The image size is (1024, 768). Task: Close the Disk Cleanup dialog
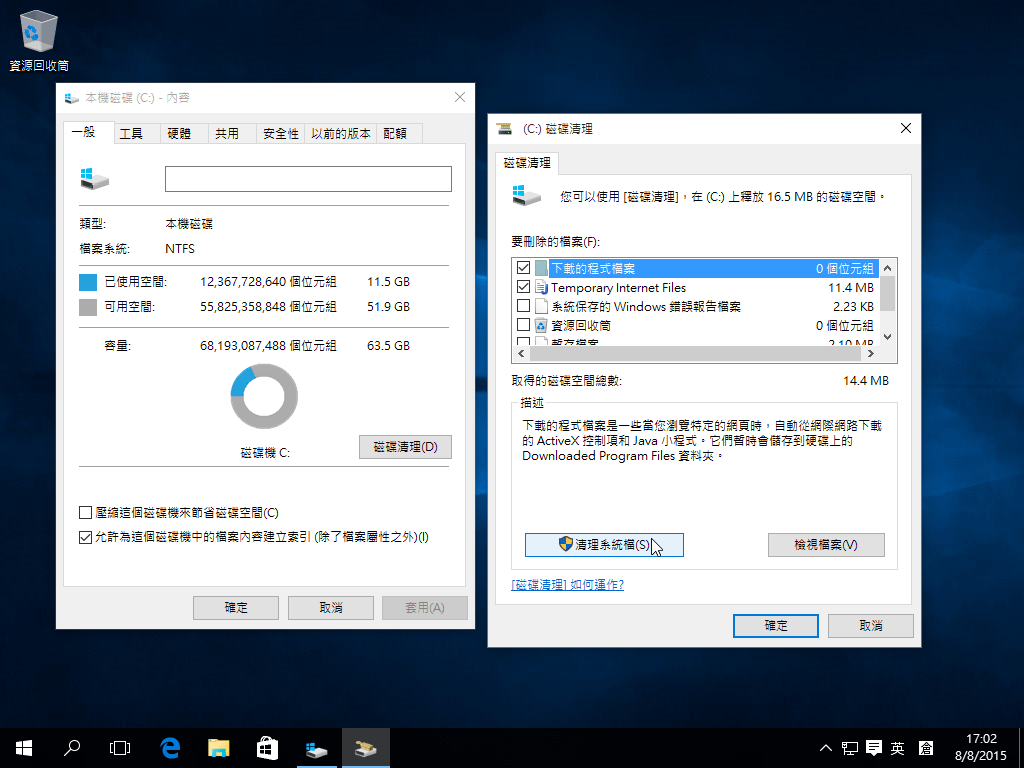[x=906, y=128]
